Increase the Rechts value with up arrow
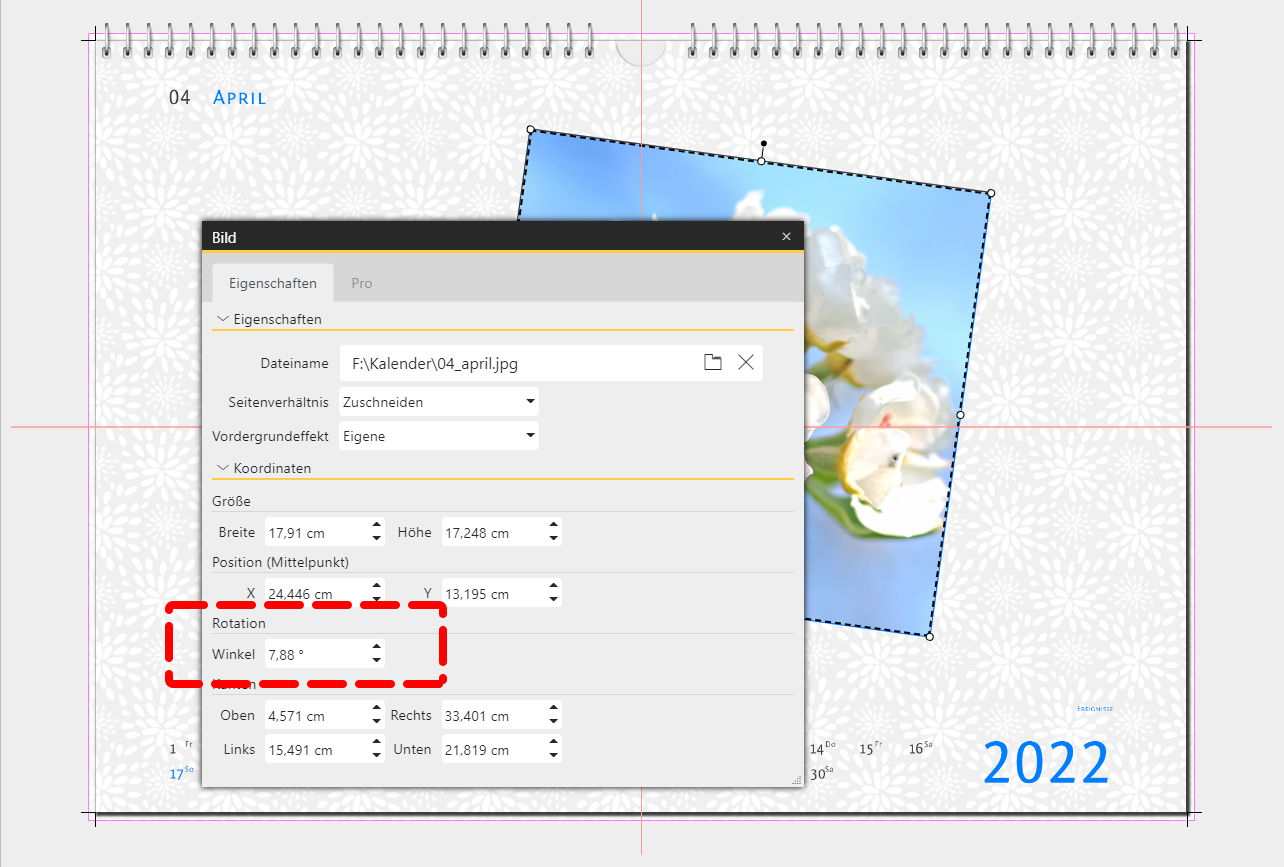 pyautogui.click(x=554, y=709)
